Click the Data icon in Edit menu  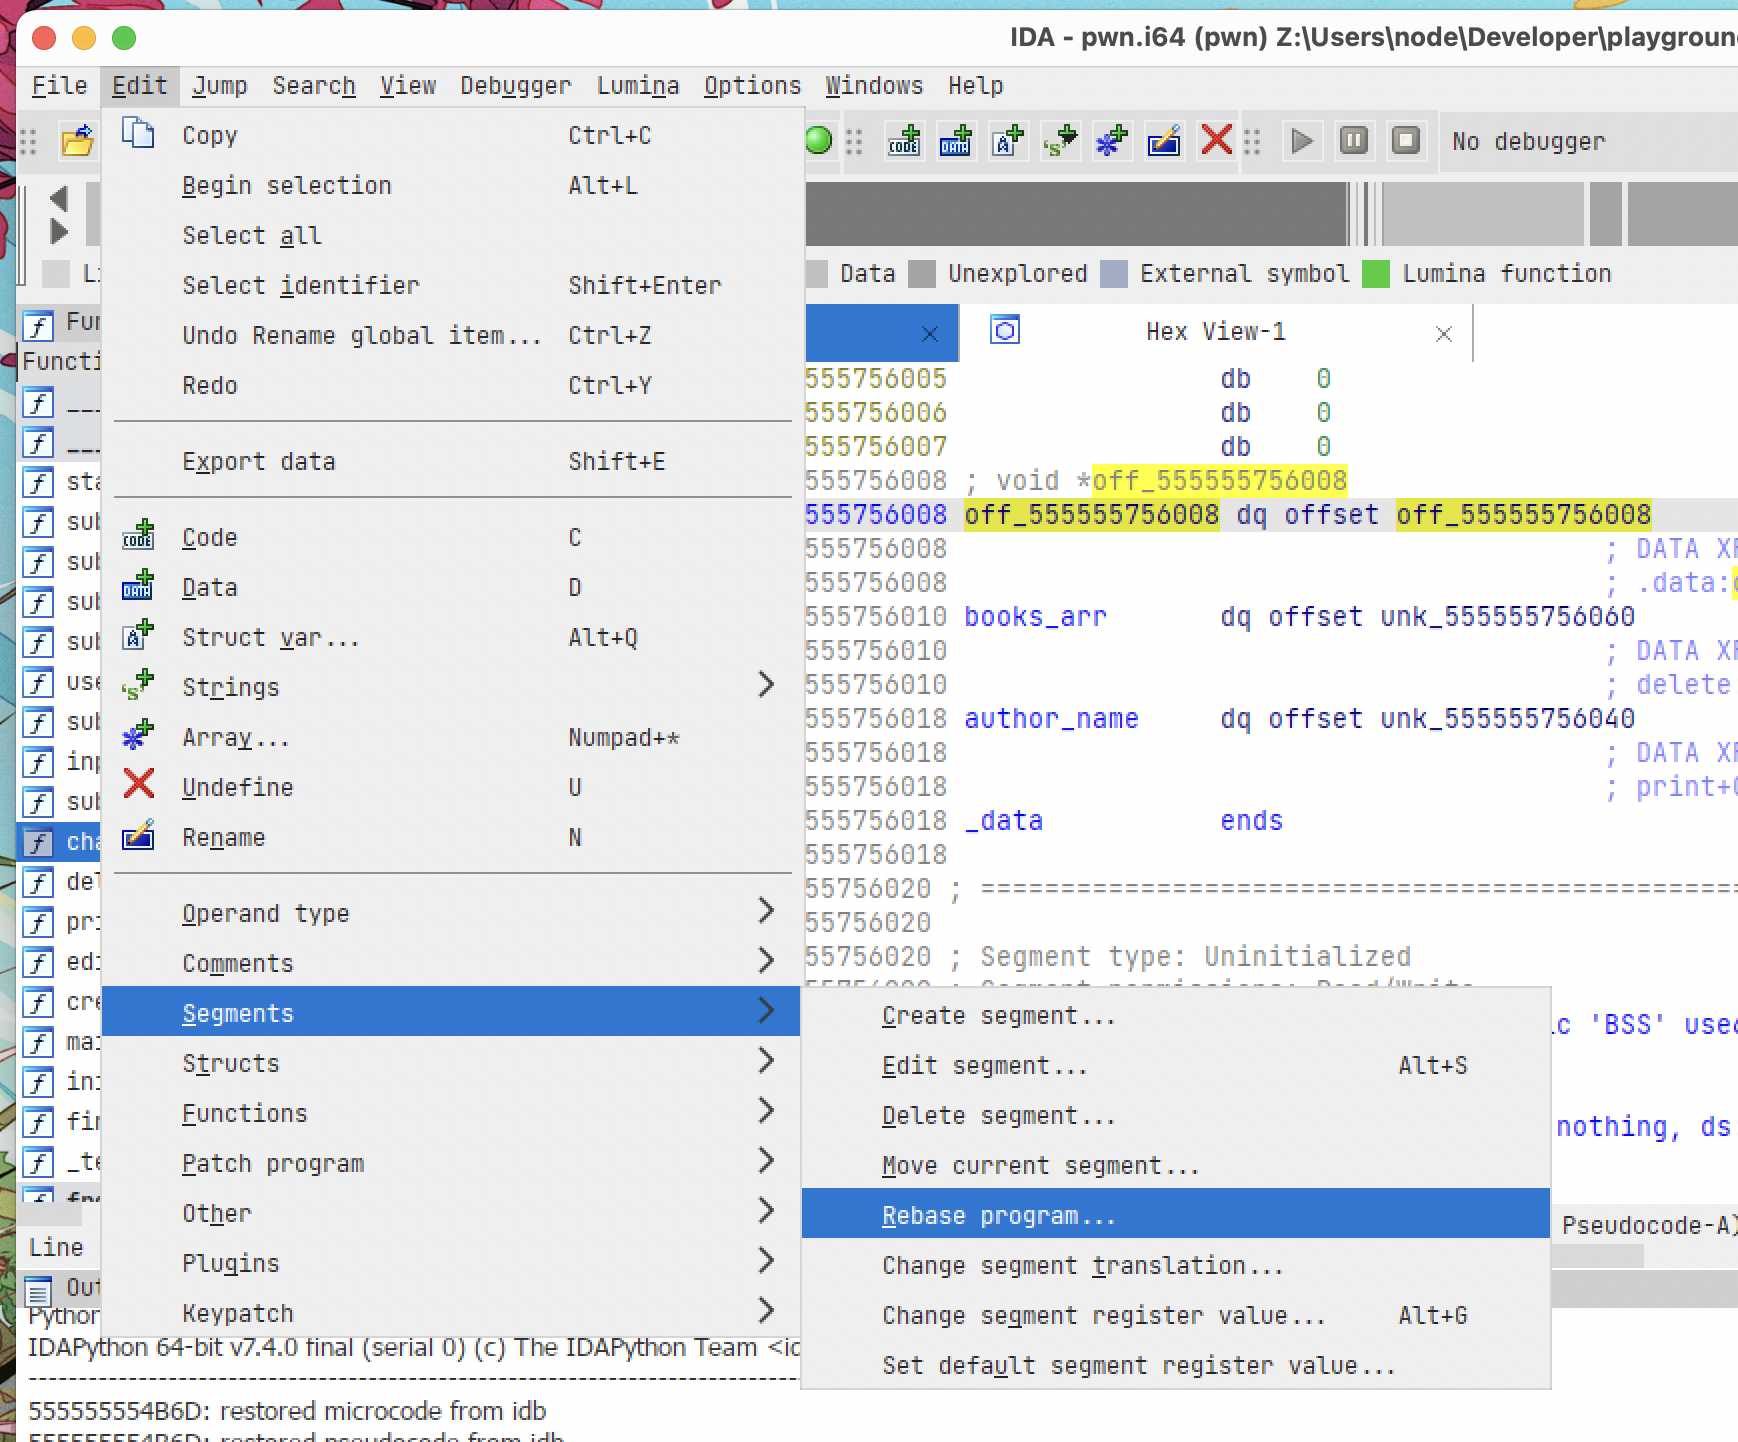click(138, 586)
